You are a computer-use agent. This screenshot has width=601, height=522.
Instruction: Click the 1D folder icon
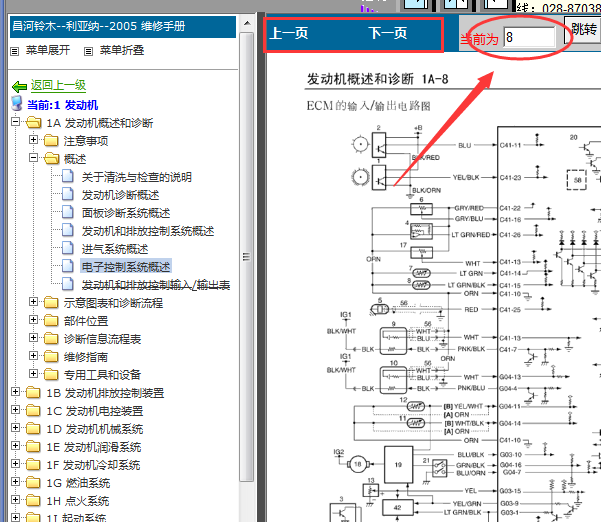click(x=34, y=429)
